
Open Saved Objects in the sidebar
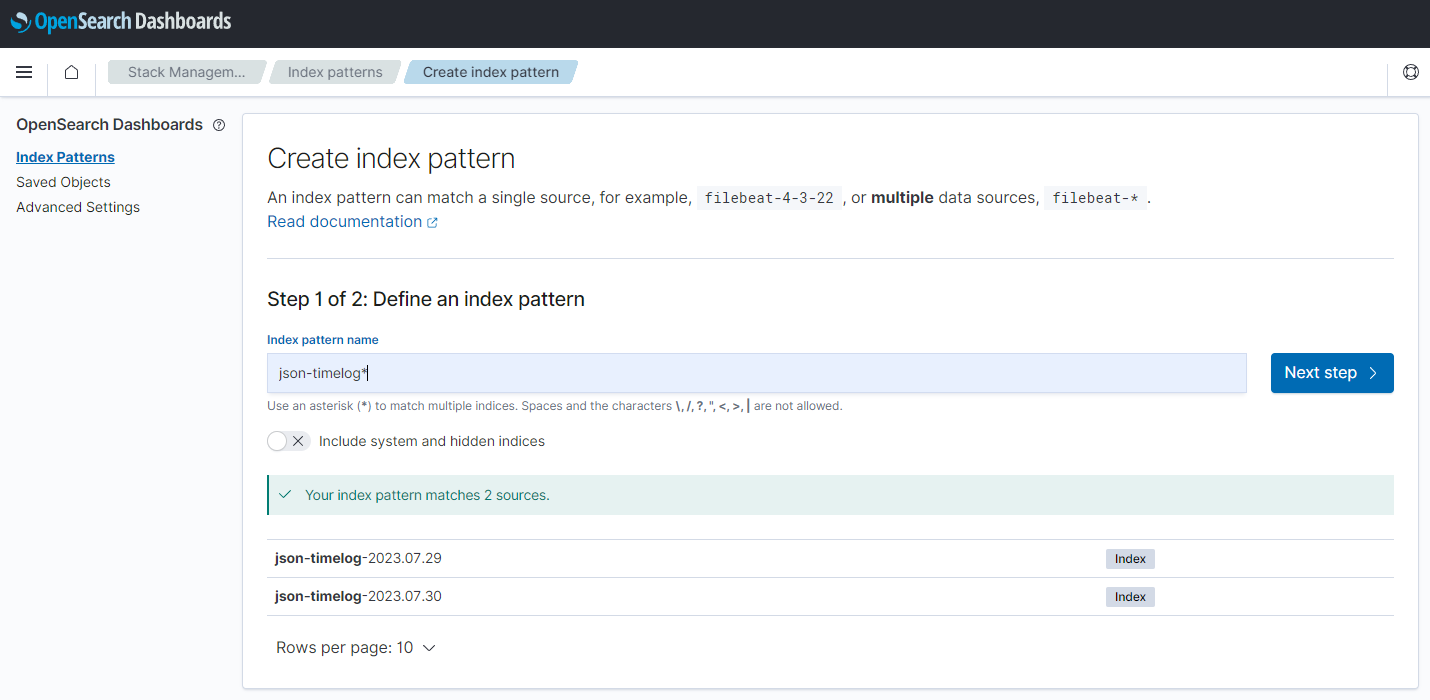(x=63, y=182)
